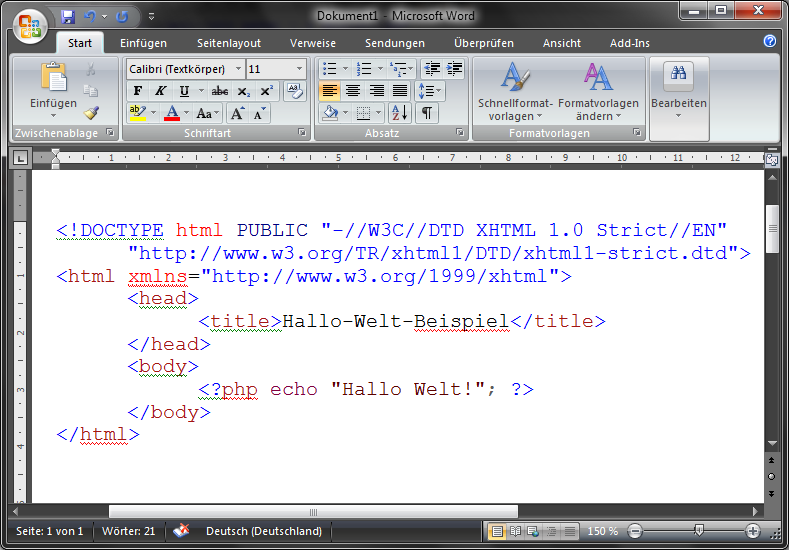The width and height of the screenshot is (789, 550).
Task: Open Überprüfen tab
Action: pyautogui.click(x=484, y=43)
